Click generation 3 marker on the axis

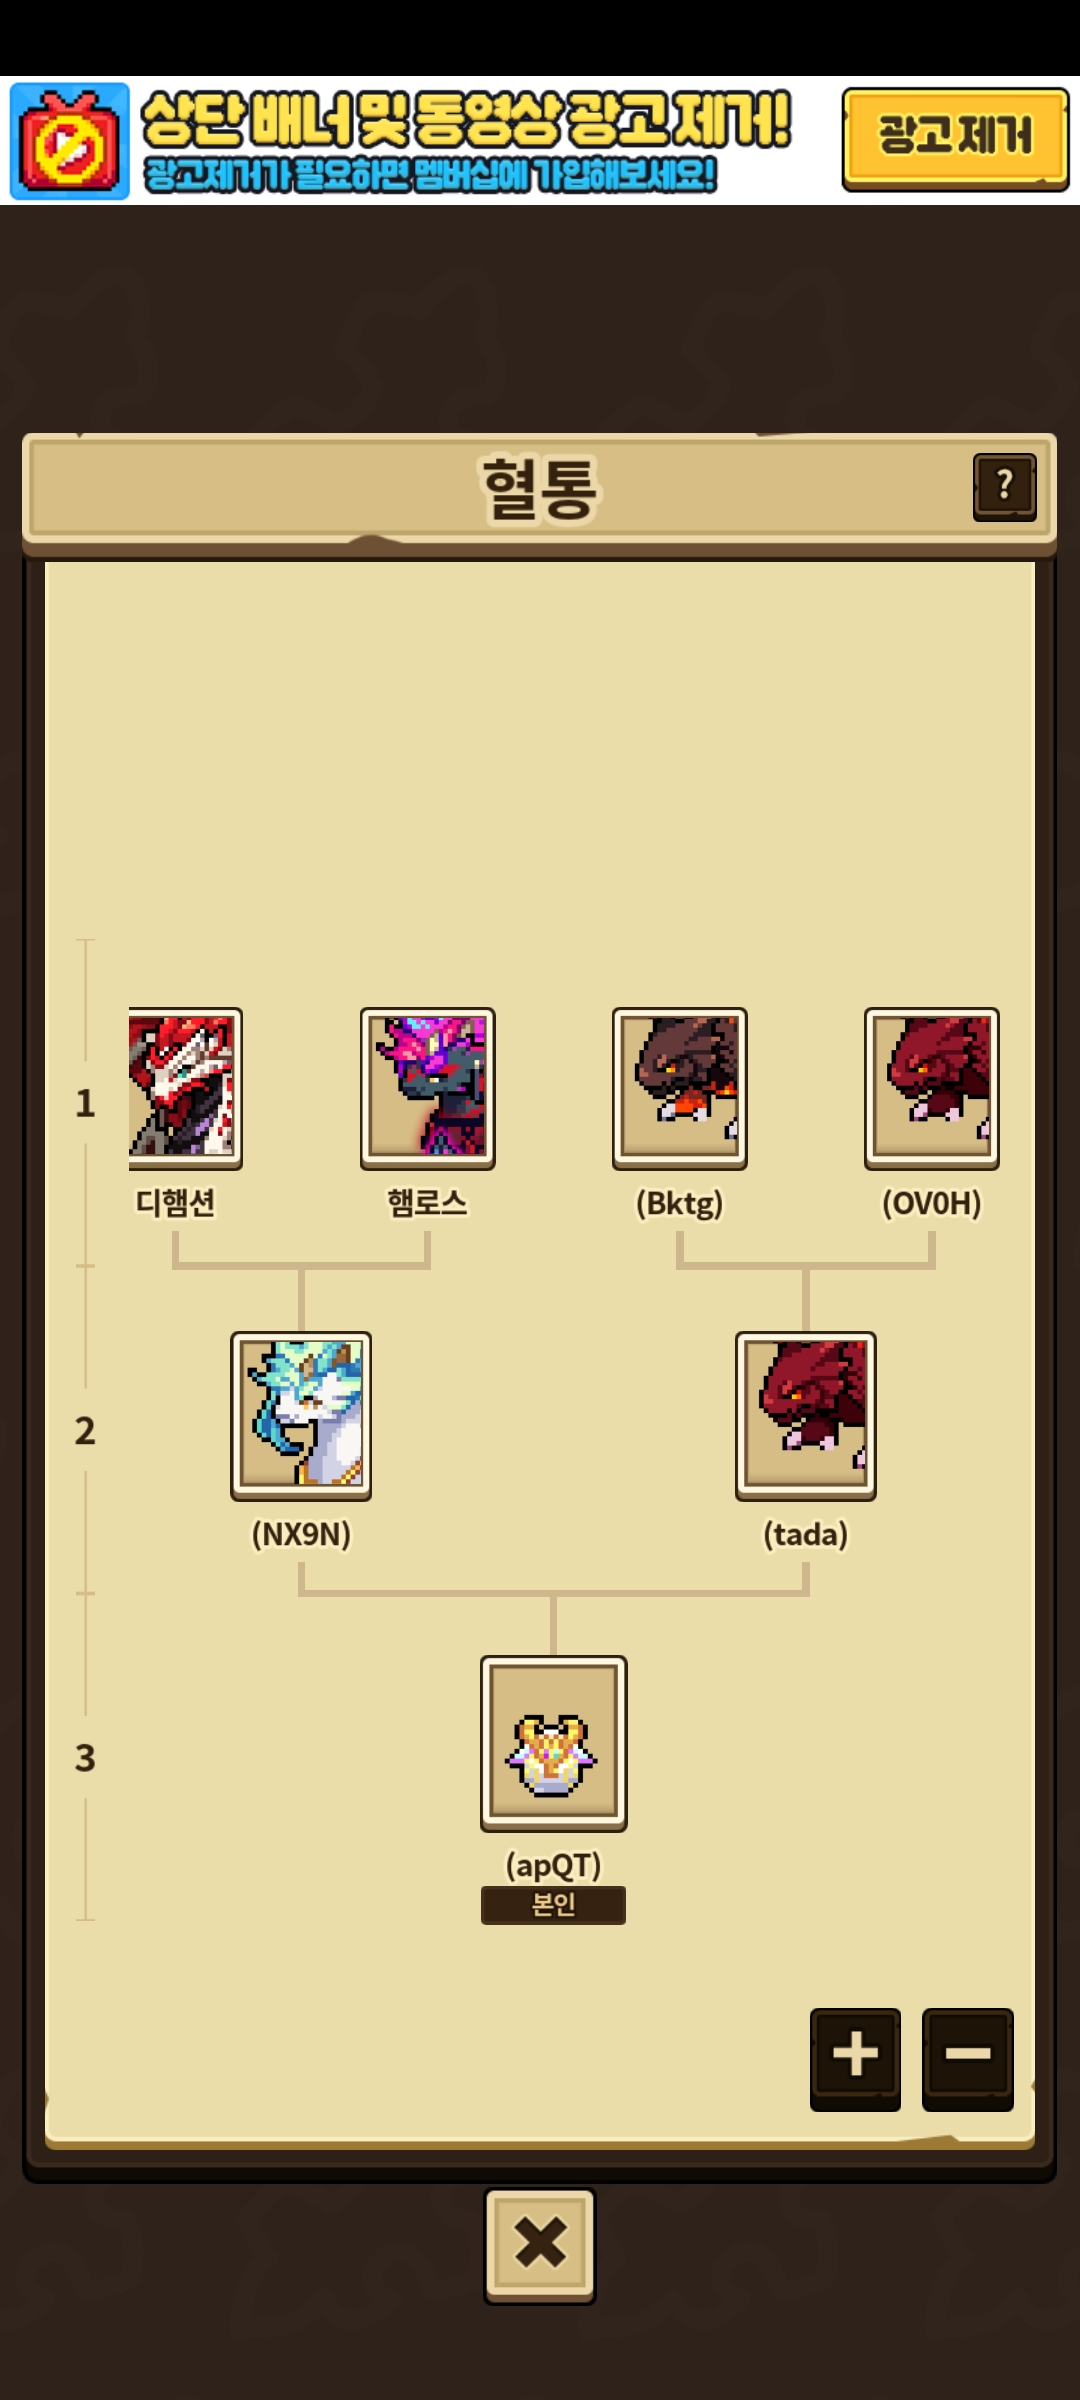coord(85,1758)
